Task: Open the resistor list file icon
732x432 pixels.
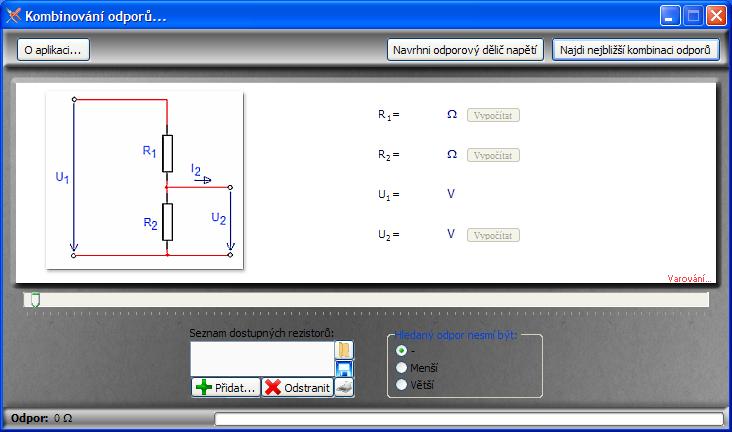Action: click(344, 350)
